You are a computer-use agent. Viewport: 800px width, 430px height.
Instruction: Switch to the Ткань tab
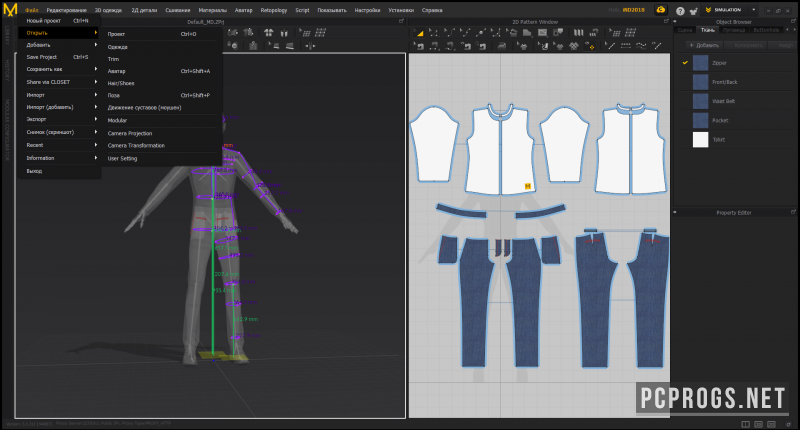pos(707,30)
